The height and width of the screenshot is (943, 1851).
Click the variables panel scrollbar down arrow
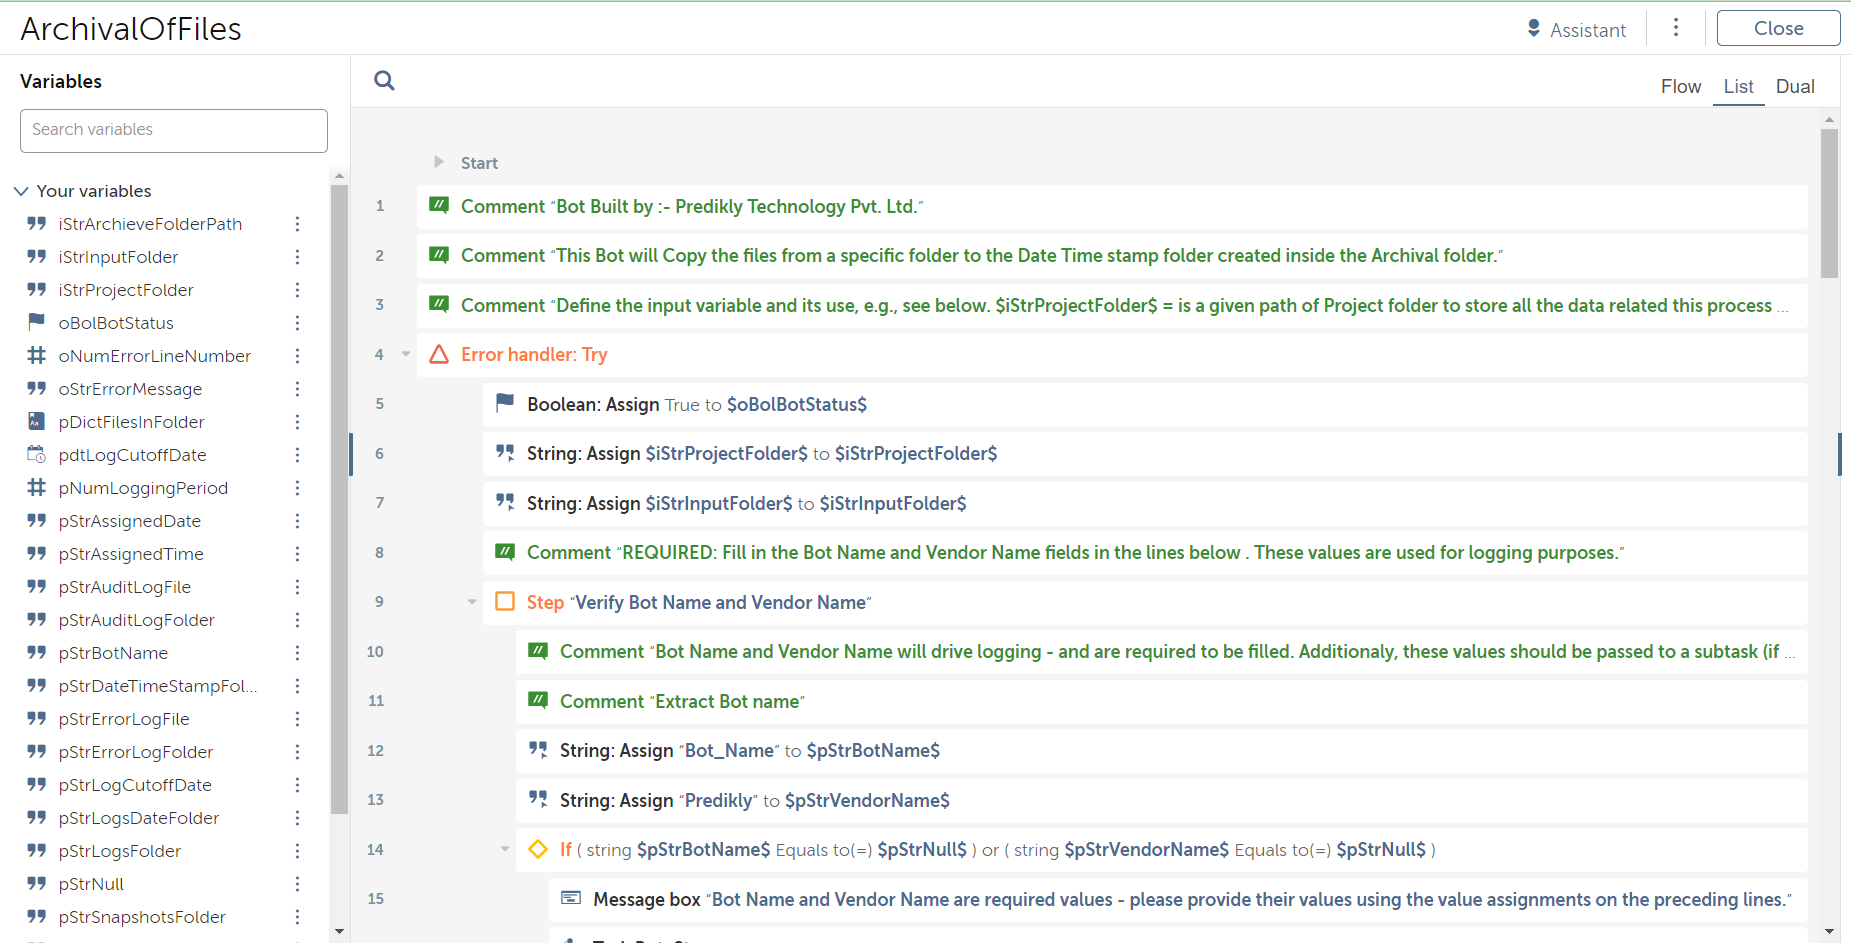tap(339, 931)
